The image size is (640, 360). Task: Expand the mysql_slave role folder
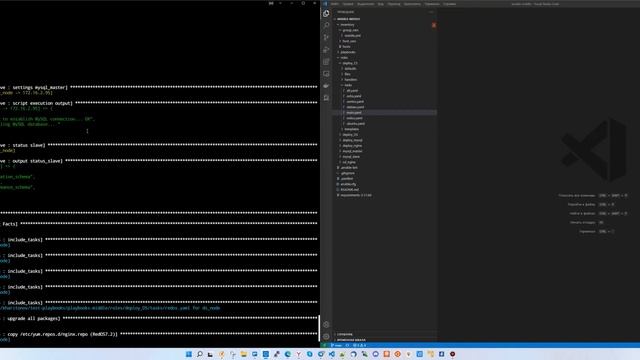351,157
